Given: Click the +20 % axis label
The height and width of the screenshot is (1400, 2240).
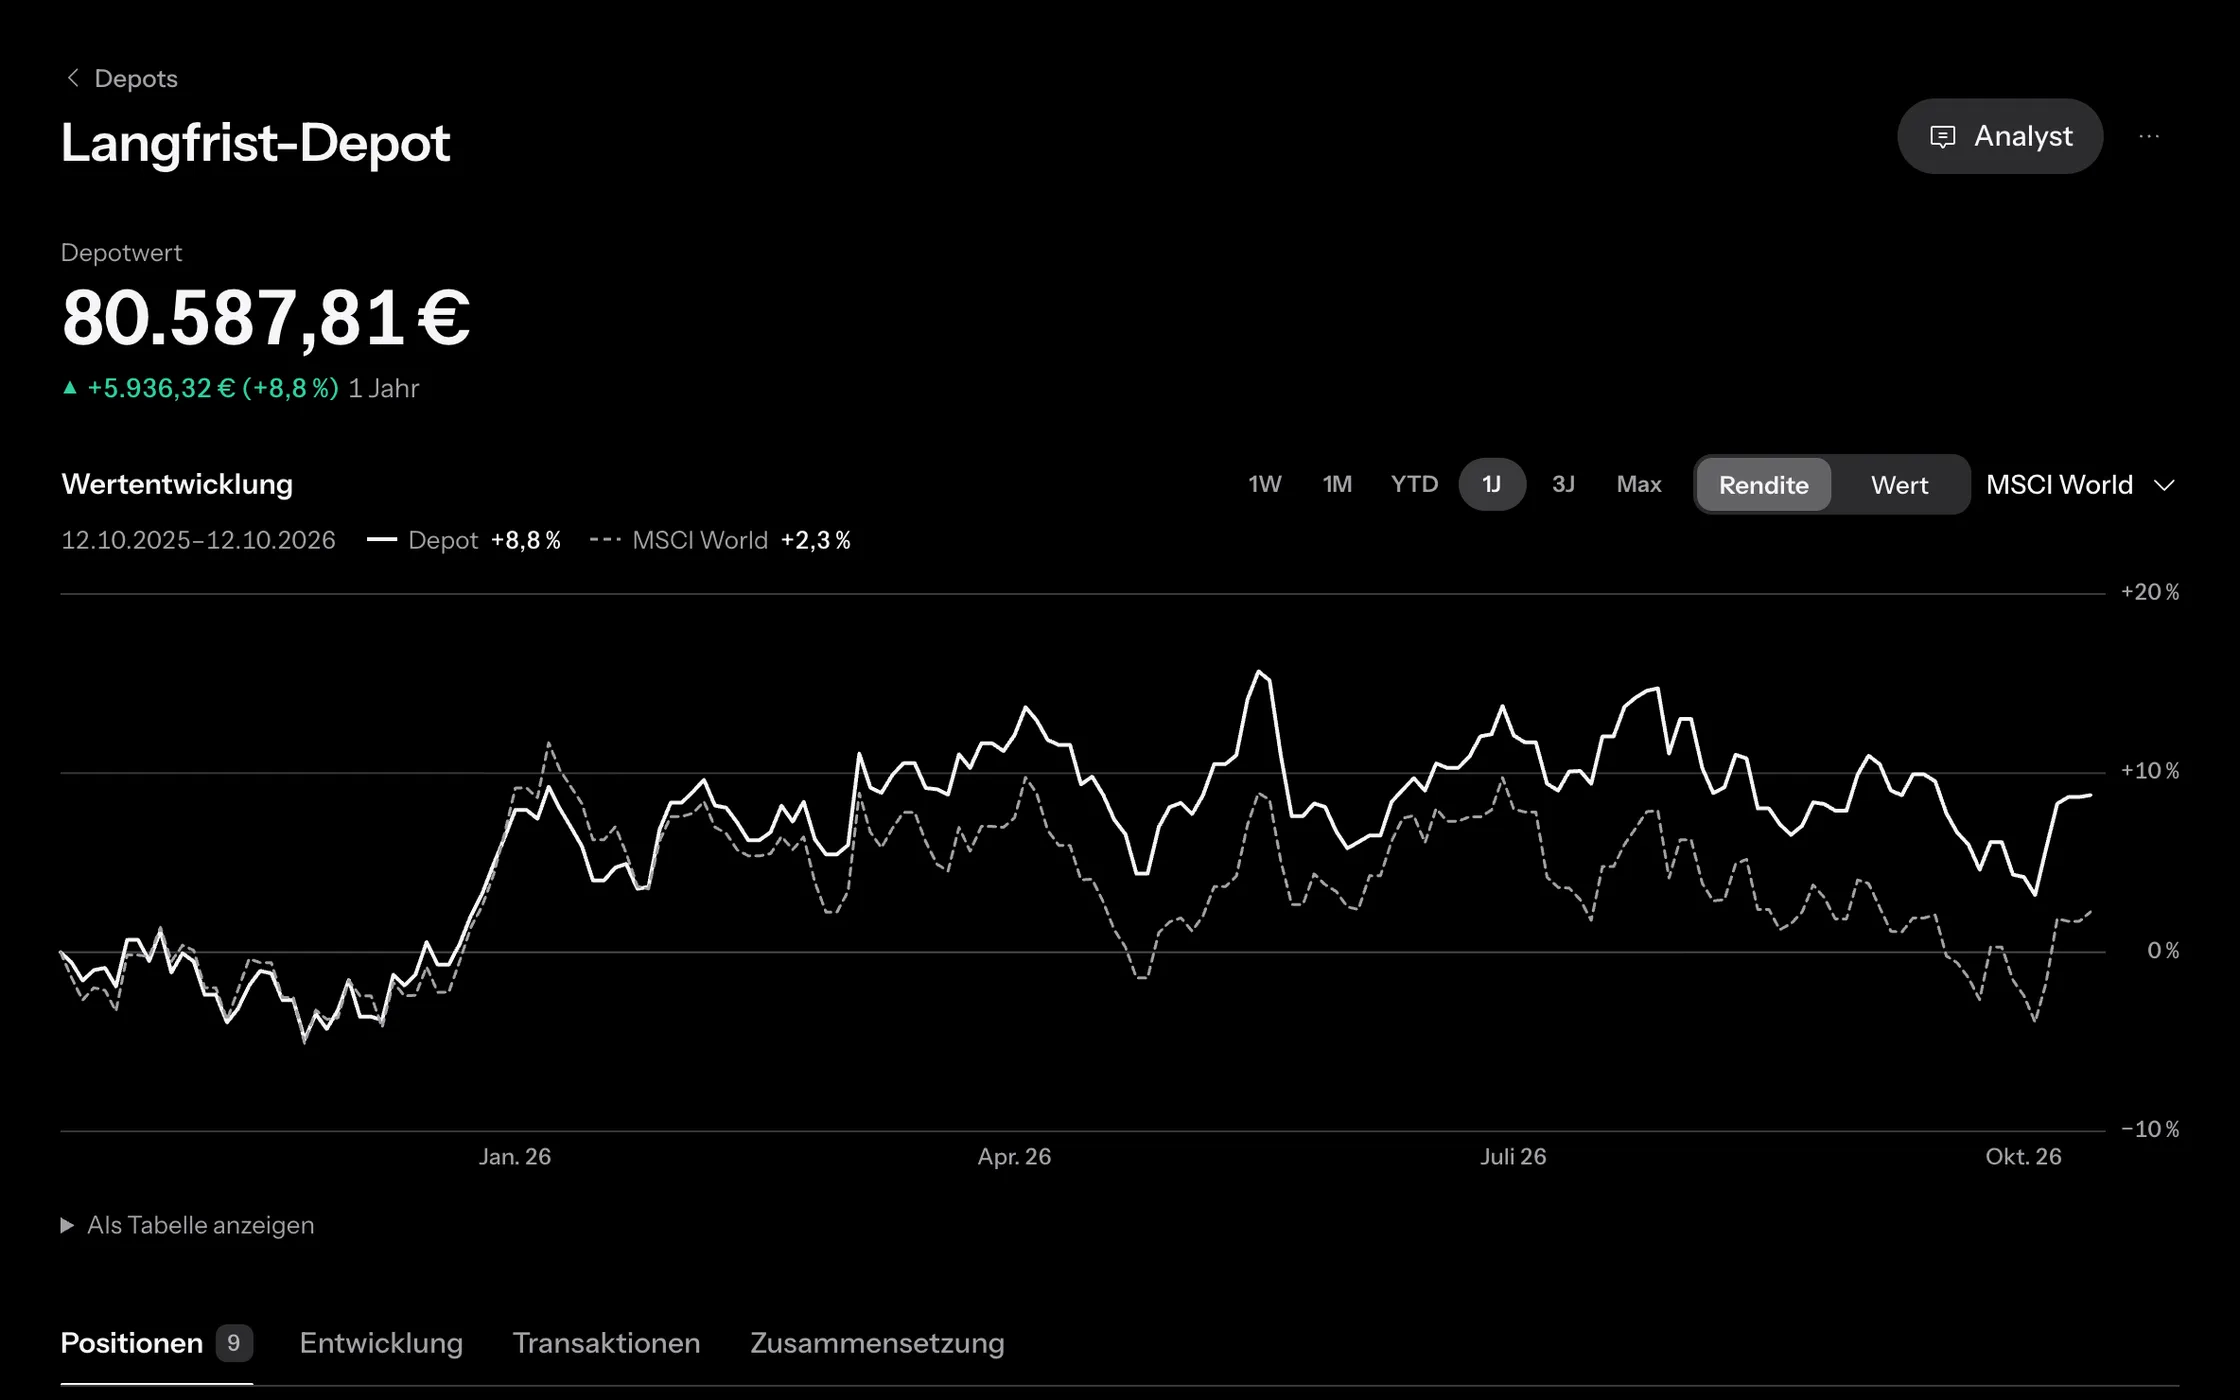Looking at the screenshot, I should [x=2150, y=592].
